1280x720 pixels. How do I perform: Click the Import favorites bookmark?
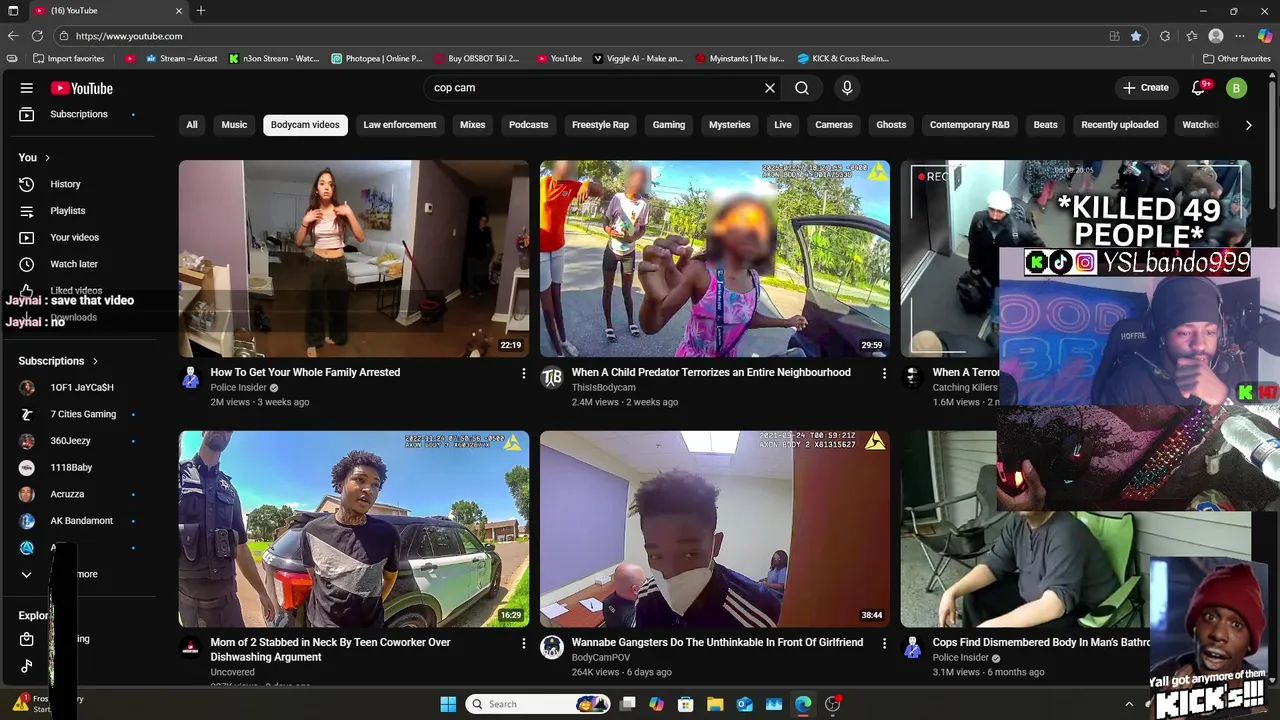(x=68, y=58)
